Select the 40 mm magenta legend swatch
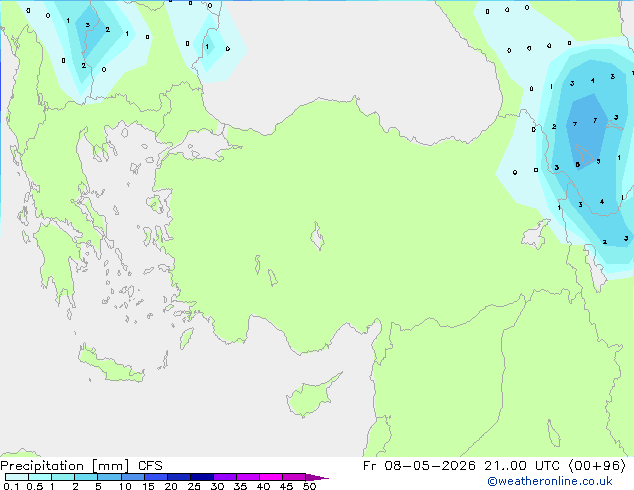This screenshot has width=634, height=490. (271, 477)
